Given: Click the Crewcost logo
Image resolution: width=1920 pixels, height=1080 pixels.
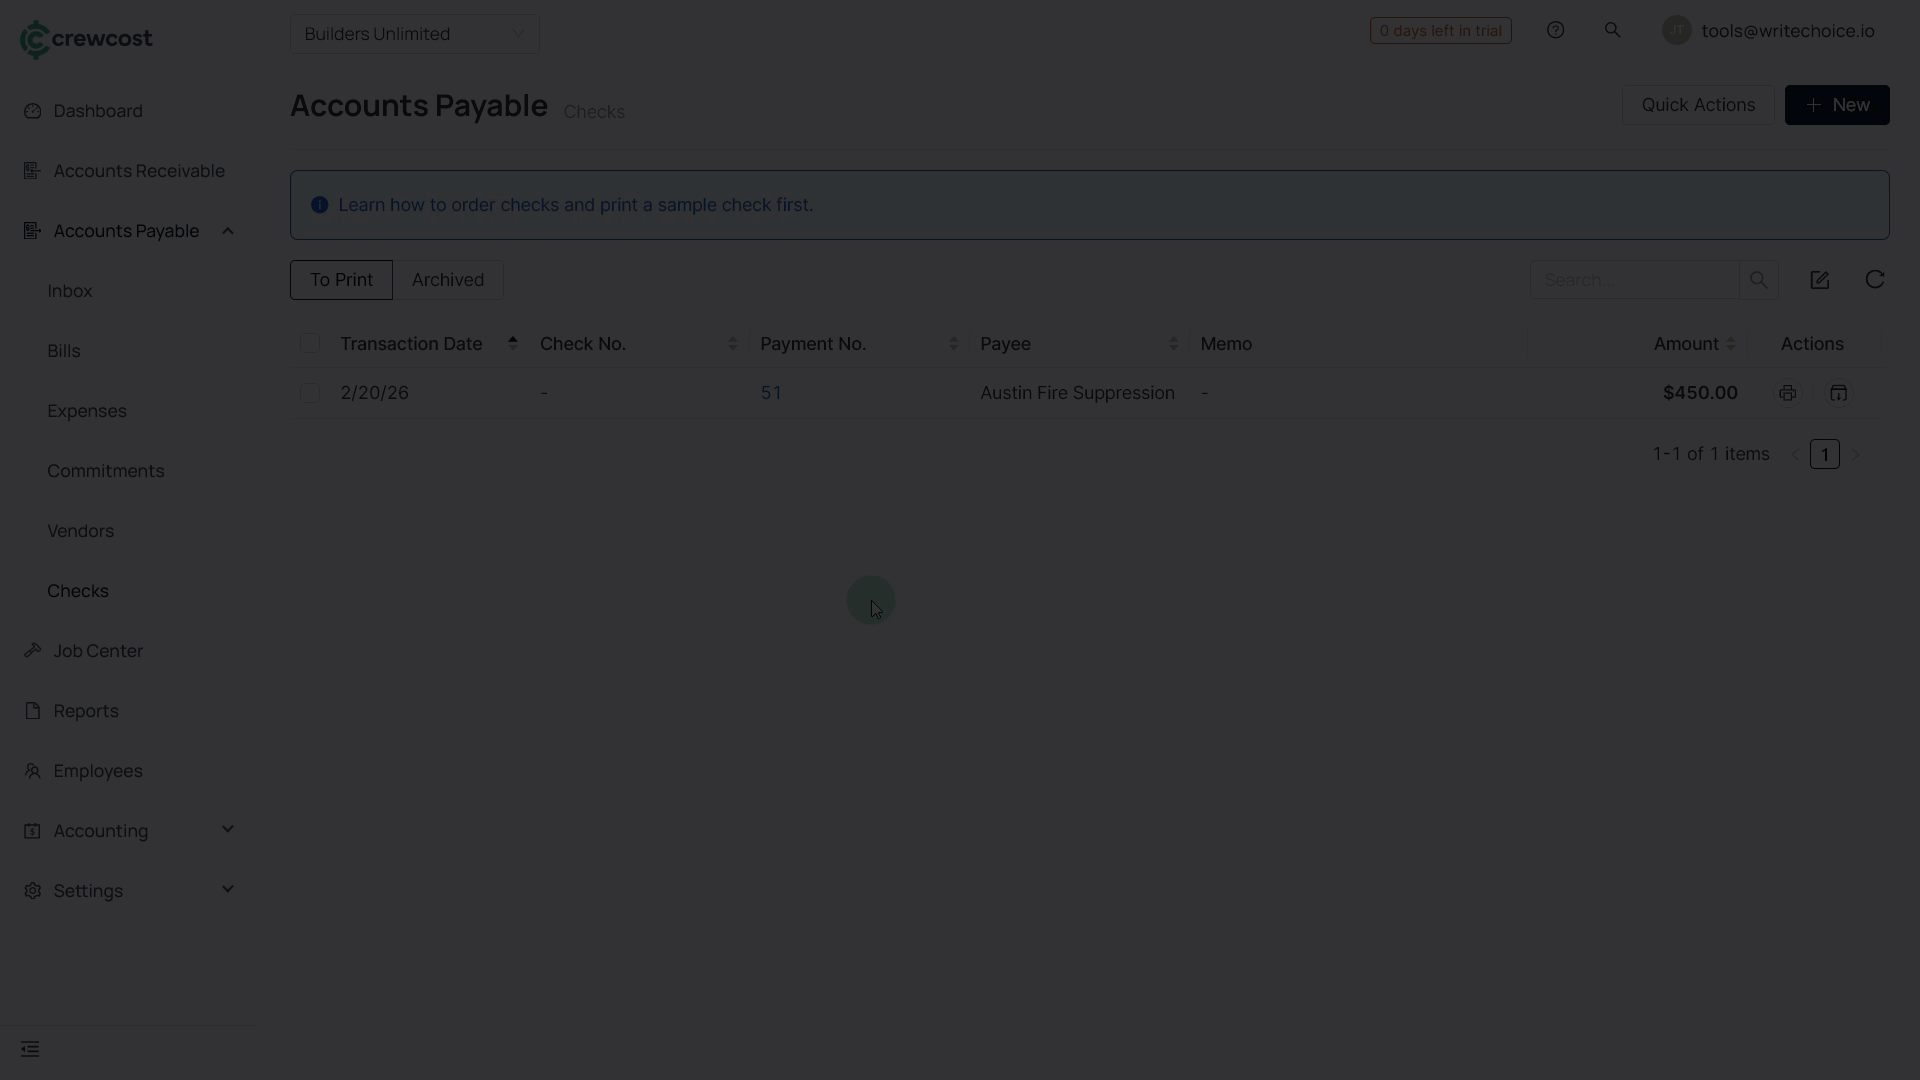Looking at the screenshot, I should point(86,38).
